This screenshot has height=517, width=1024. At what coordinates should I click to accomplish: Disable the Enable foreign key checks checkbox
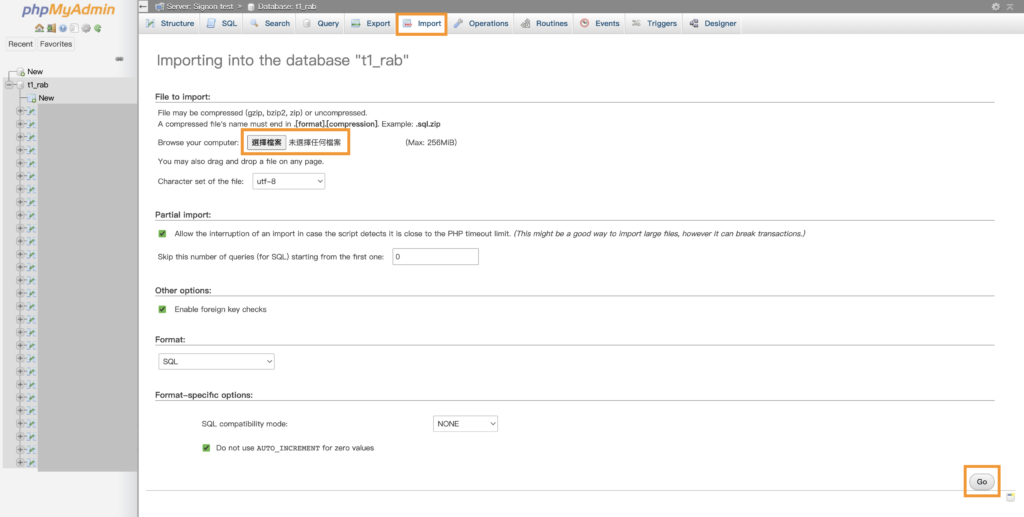pos(162,309)
